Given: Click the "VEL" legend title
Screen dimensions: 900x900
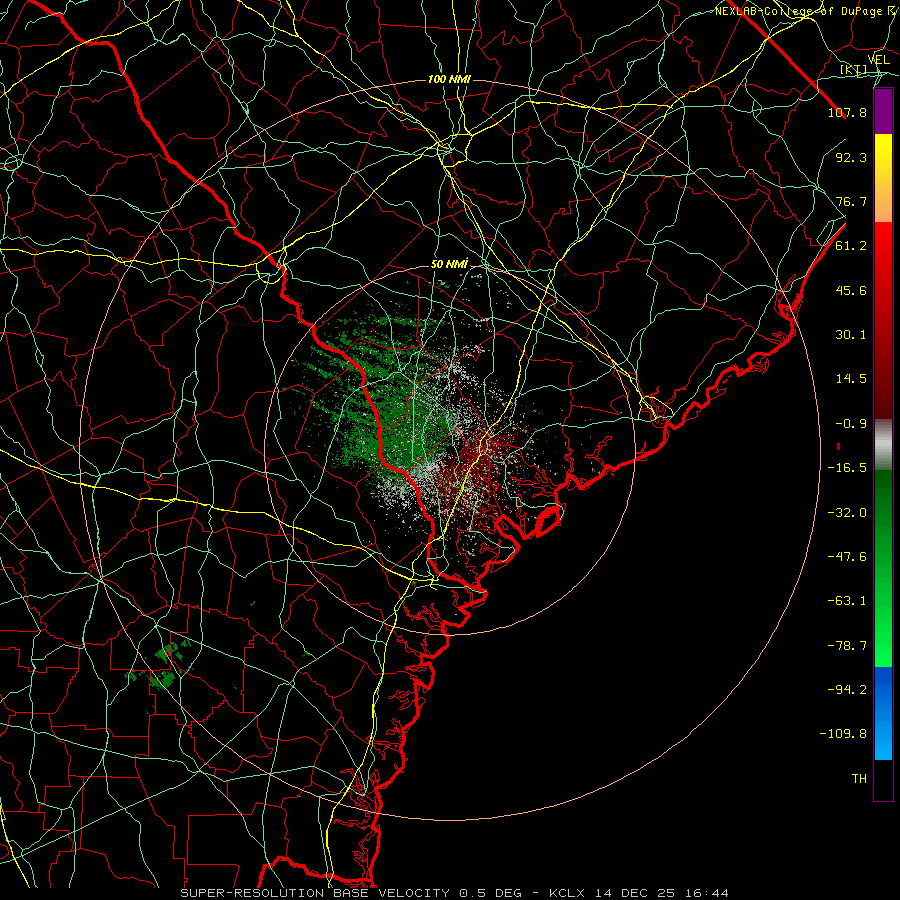Looking at the screenshot, I should 879,59.
